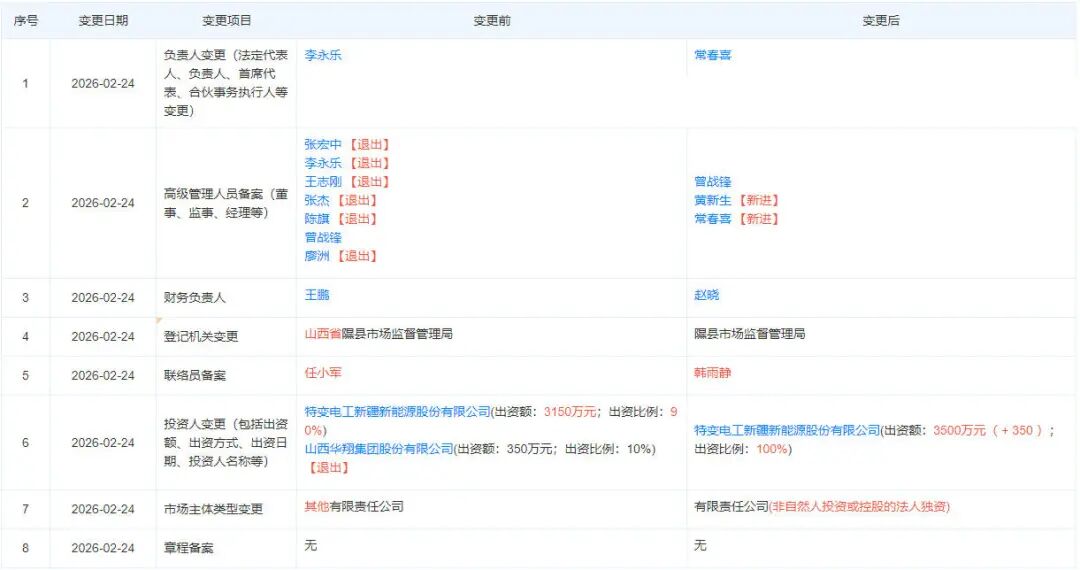Click the 变更日期 column header
This screenshot has height=570, width=1080.
point(103,21)
